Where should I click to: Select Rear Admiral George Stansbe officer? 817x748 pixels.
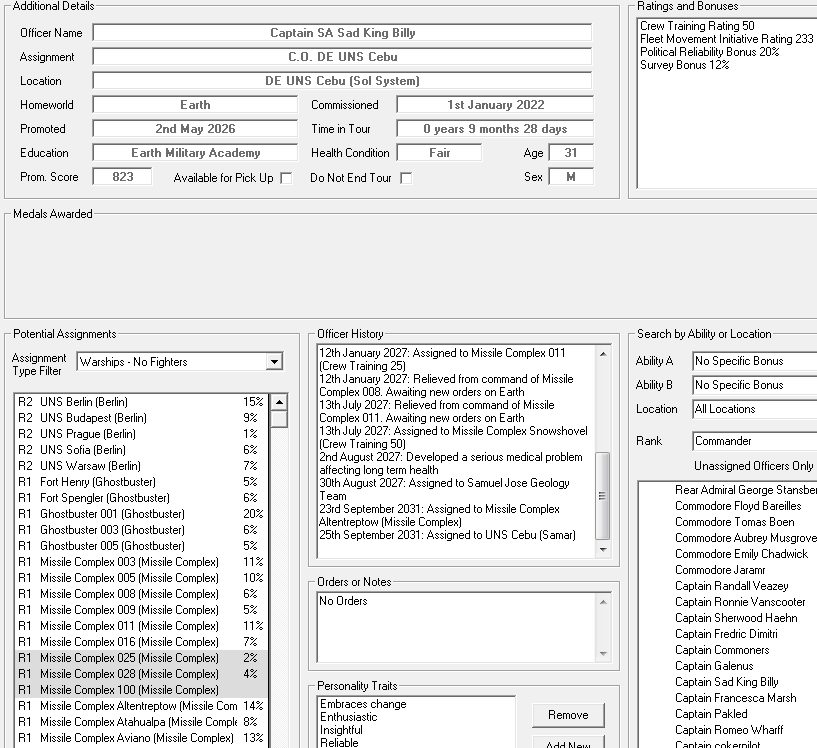[746, 490]
